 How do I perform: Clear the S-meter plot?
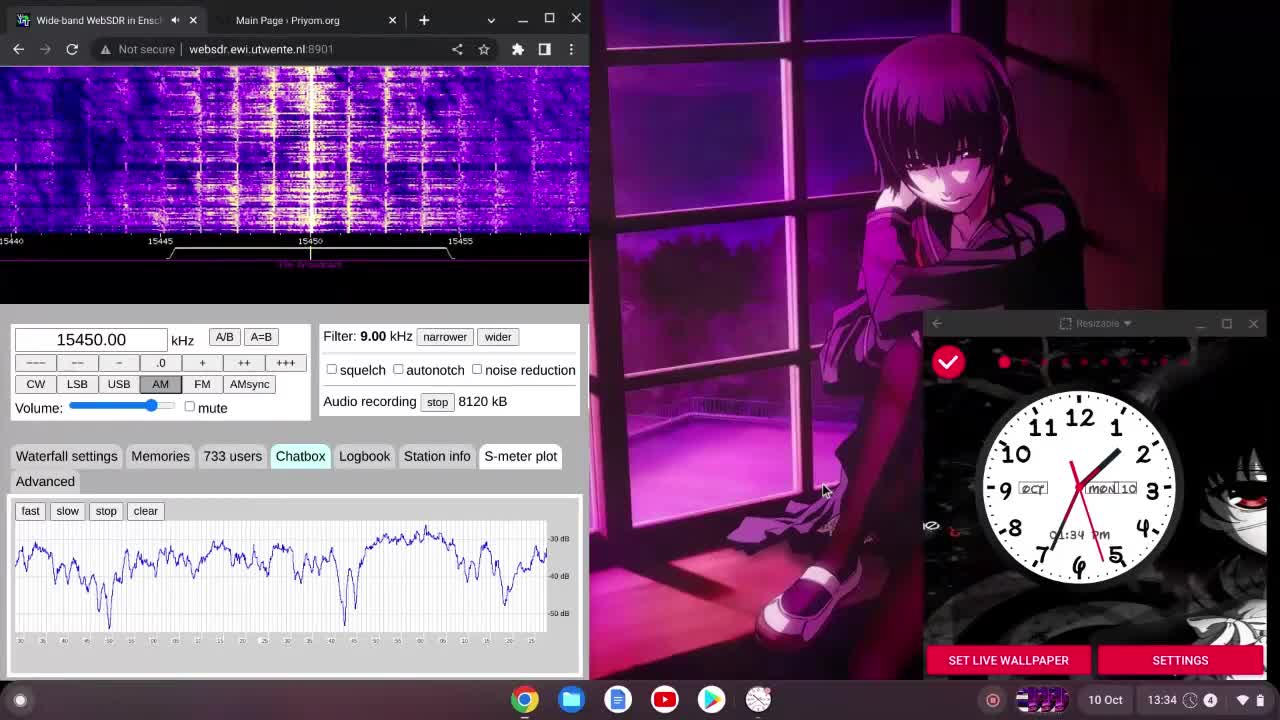point(146,511)
